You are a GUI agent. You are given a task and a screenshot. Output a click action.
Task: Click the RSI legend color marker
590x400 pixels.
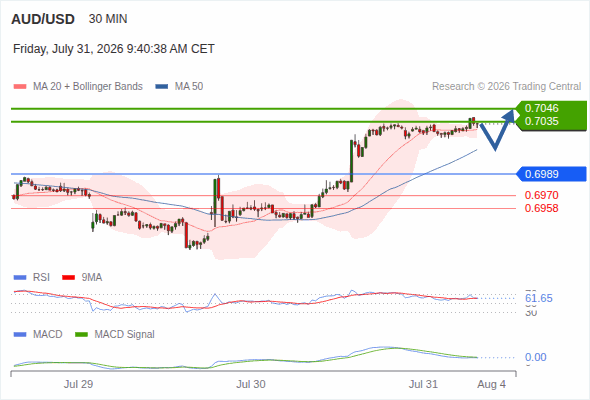coord(20,278)
